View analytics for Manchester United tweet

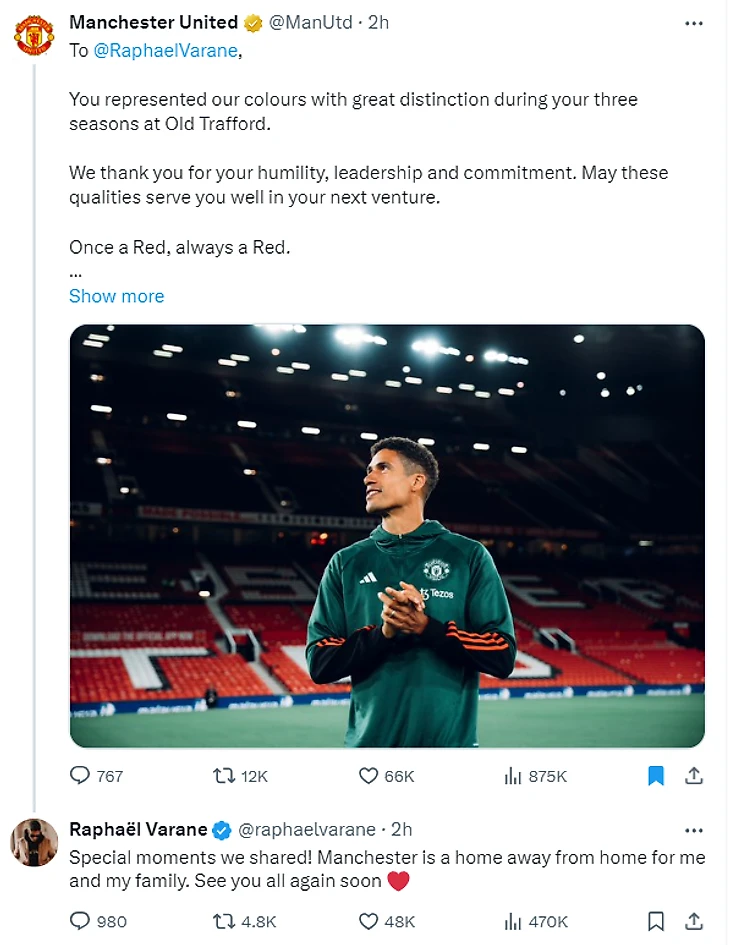click(514, 776)
